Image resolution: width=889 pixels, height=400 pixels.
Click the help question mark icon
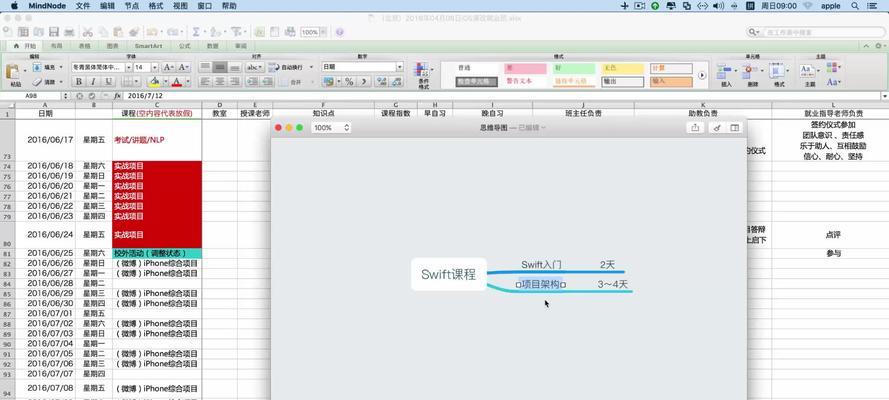(x=340, y=32)
